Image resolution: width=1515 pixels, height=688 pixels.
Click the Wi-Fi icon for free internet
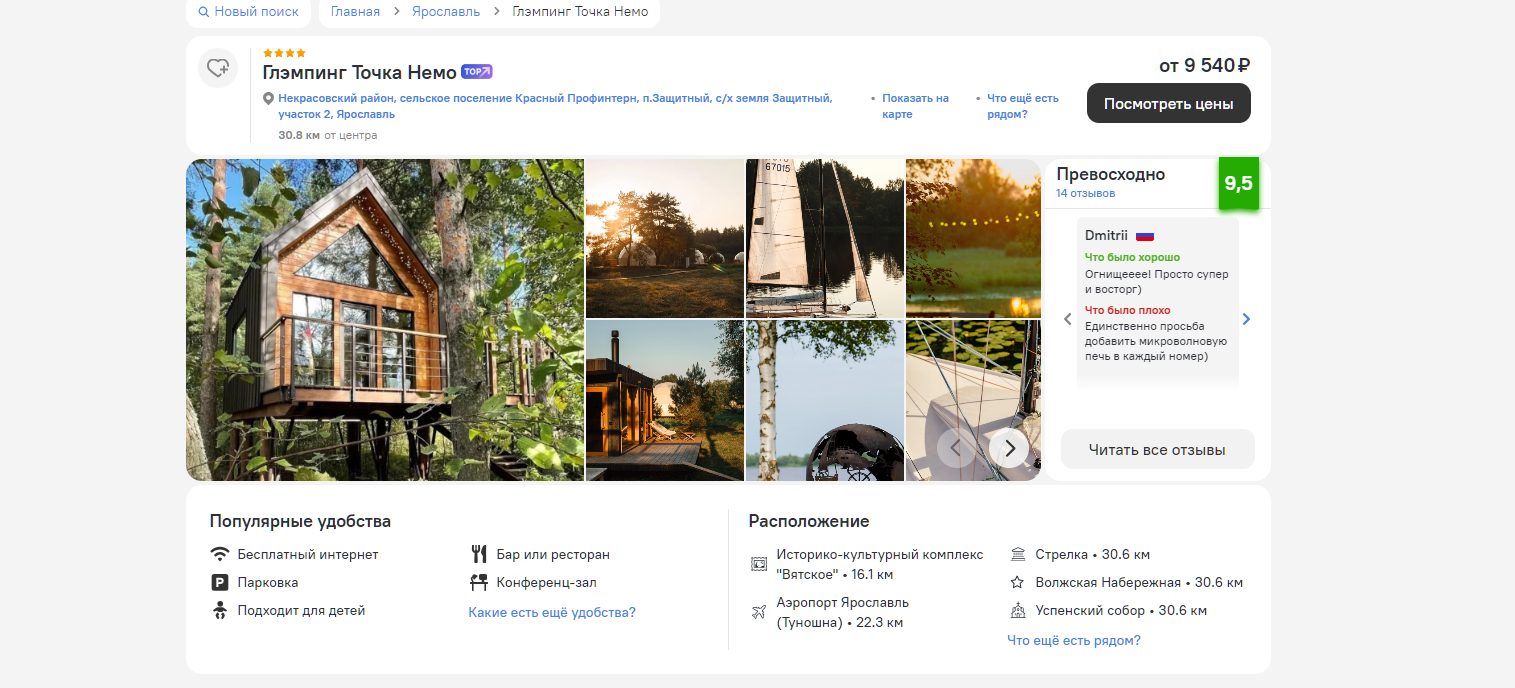tap(220, 554)
